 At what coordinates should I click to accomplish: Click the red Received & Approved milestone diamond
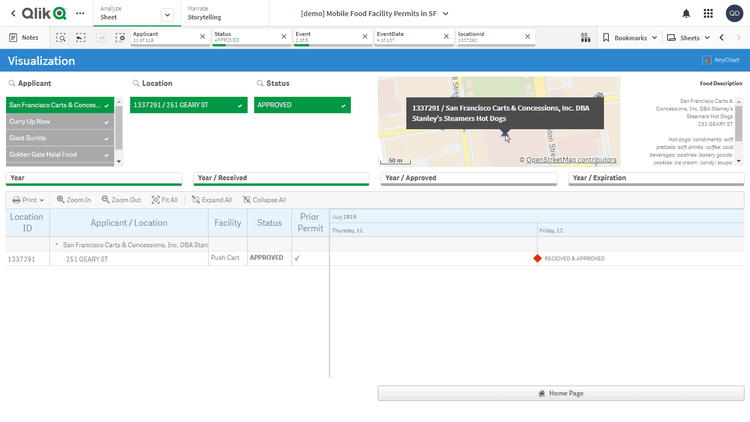point(538,258)
